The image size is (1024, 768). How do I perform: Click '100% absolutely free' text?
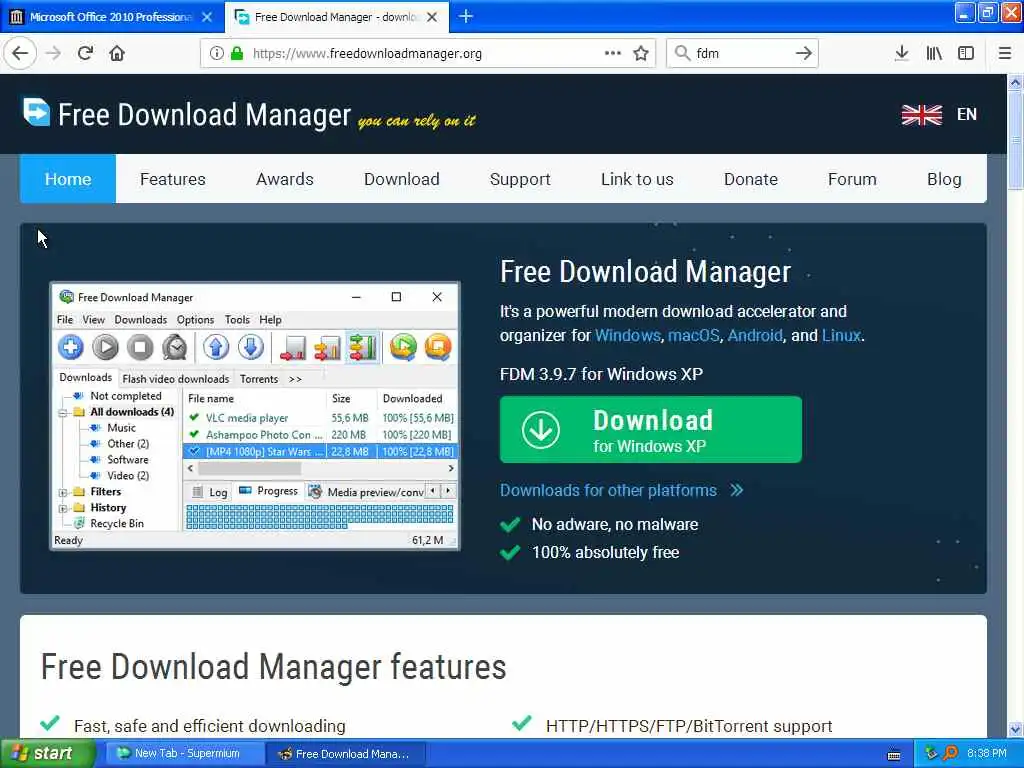click(x=605, y=552)
